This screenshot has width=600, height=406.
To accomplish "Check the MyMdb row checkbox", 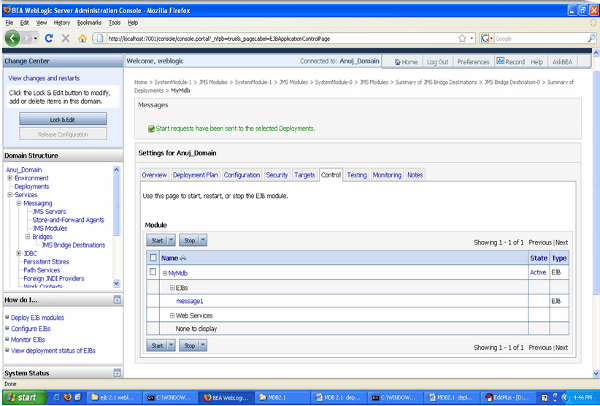I will coord(153,272).
